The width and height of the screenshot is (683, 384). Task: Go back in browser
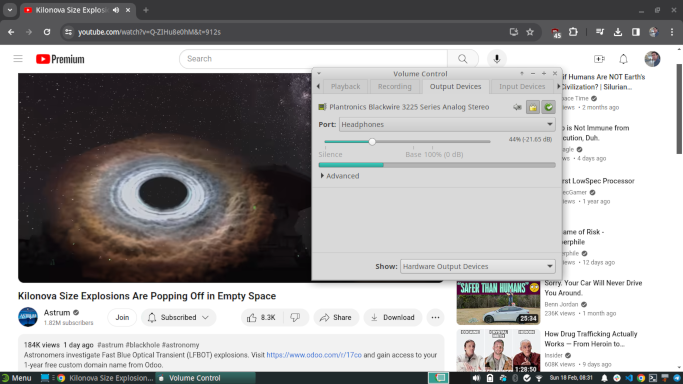tap(11, 32)
